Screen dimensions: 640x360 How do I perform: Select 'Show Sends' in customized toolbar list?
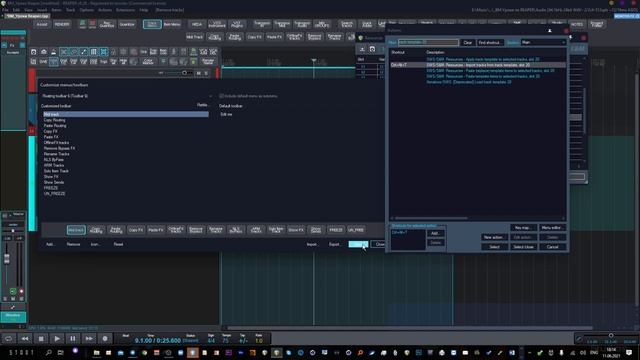54,182
